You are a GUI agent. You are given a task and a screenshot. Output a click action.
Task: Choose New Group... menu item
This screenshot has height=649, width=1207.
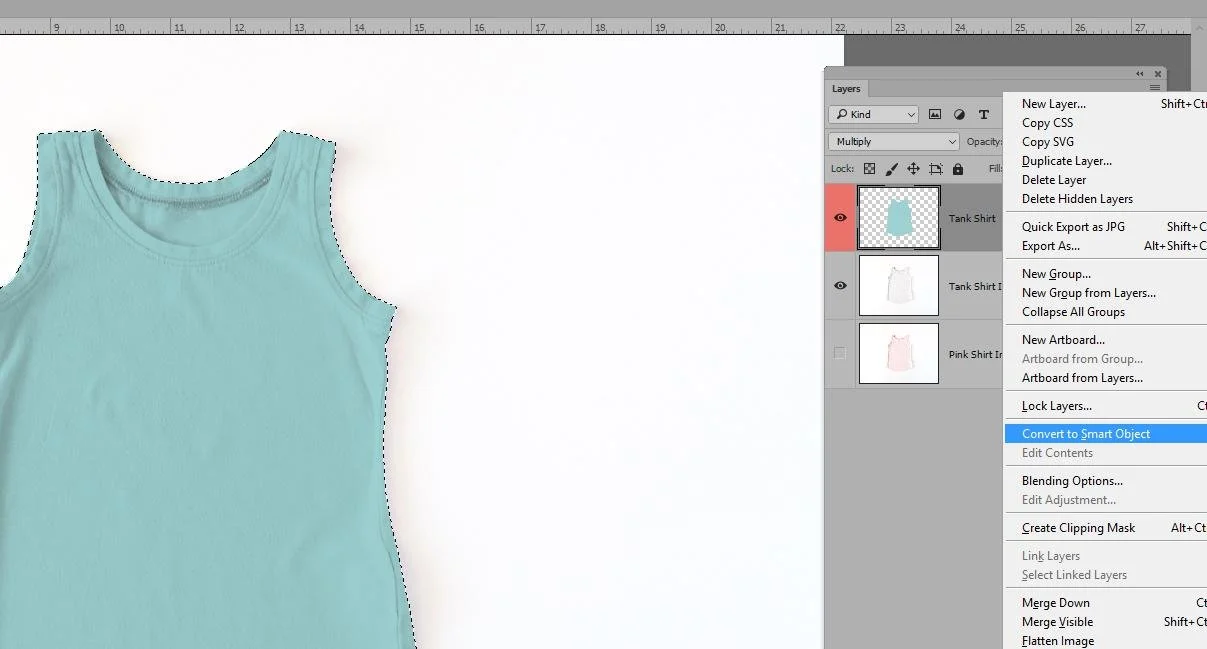1056,274
